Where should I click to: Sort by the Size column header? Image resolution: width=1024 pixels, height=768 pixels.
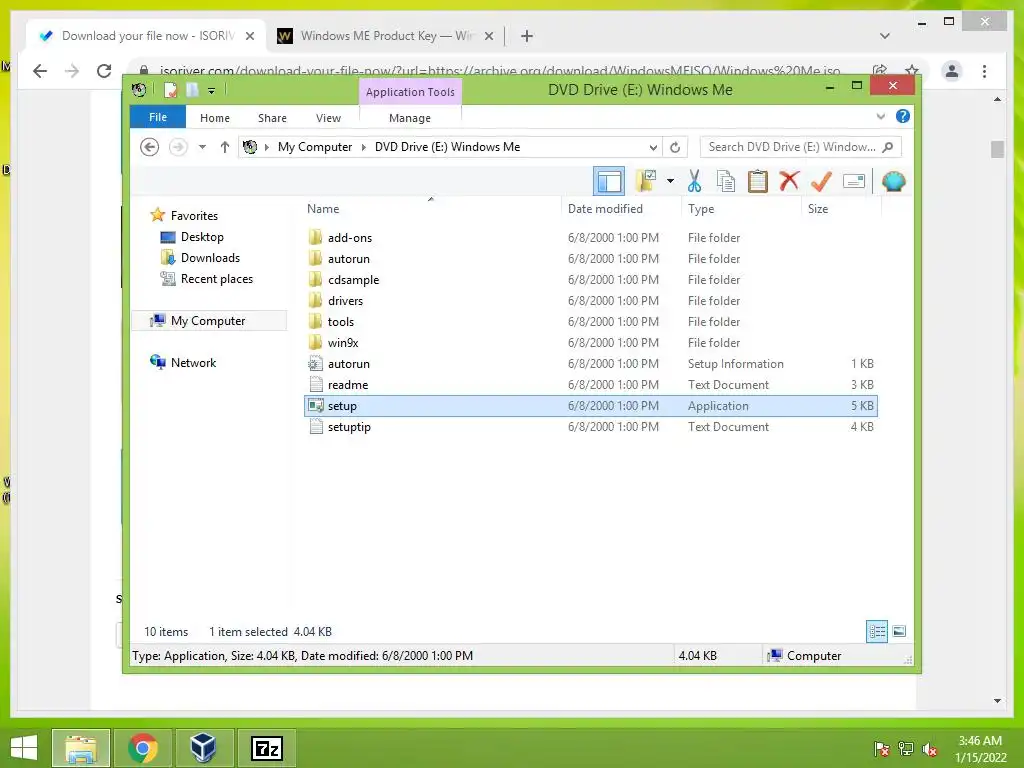pyautogui.click(x=841, y=209)
